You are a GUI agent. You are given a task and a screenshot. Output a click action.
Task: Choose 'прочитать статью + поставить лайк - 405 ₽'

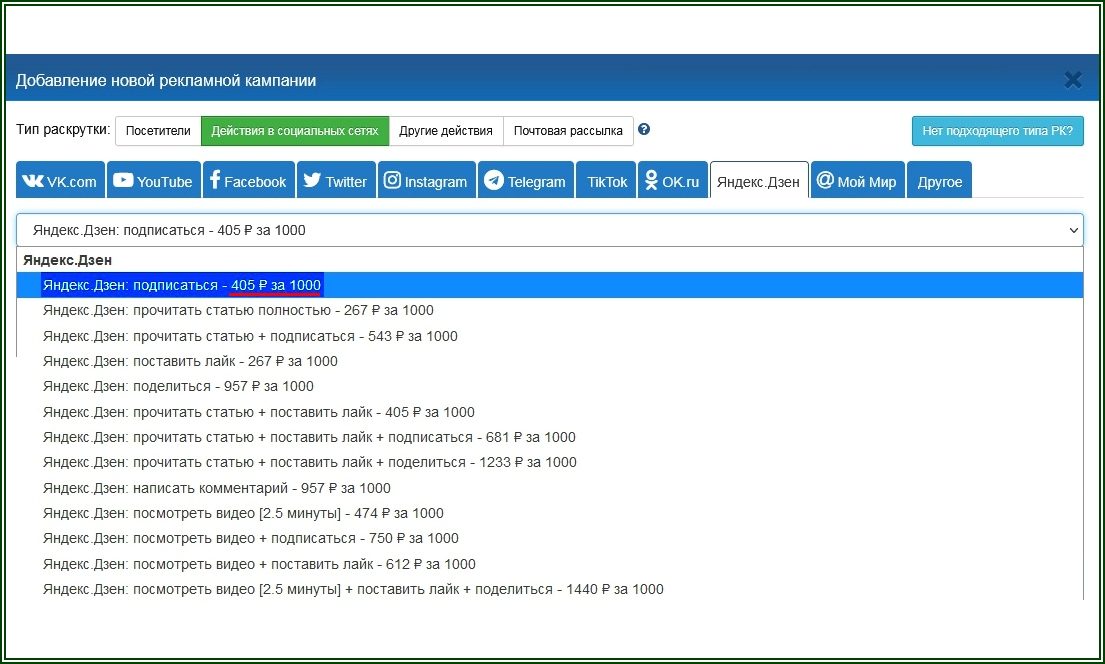(x=550, y=412)
